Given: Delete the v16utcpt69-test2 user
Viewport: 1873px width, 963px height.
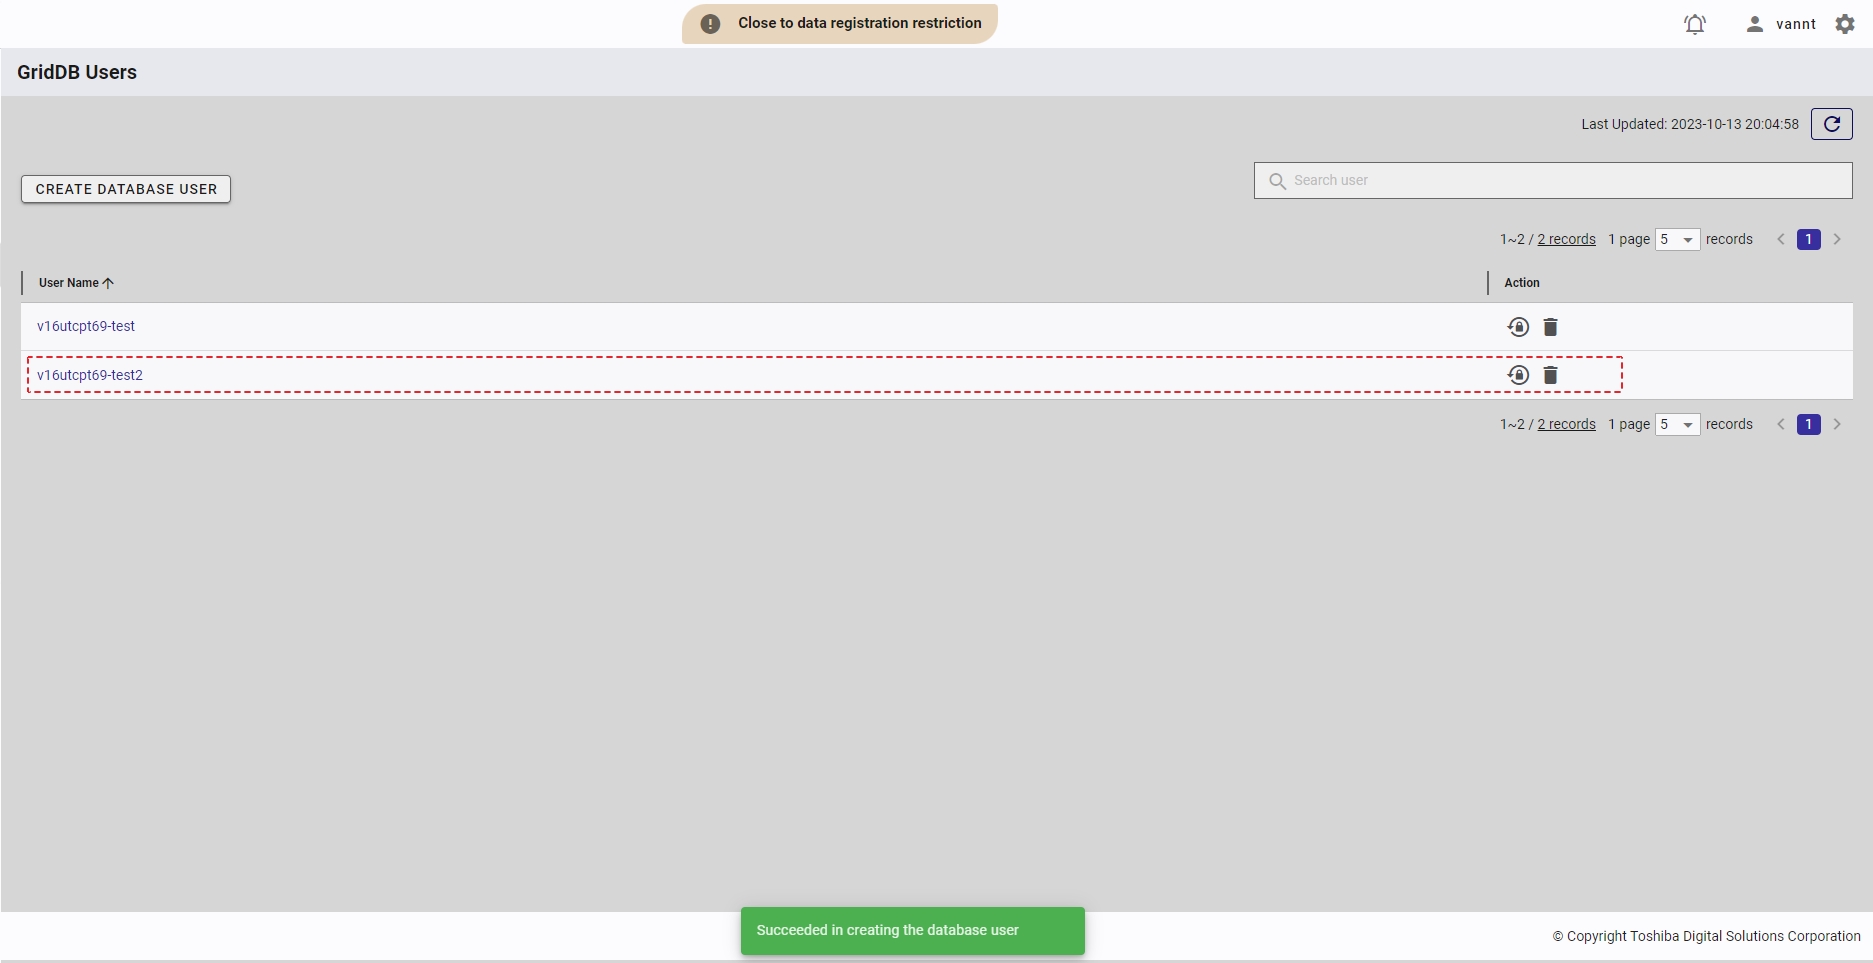Looking at the screenshot, I should coord(1550,375).
